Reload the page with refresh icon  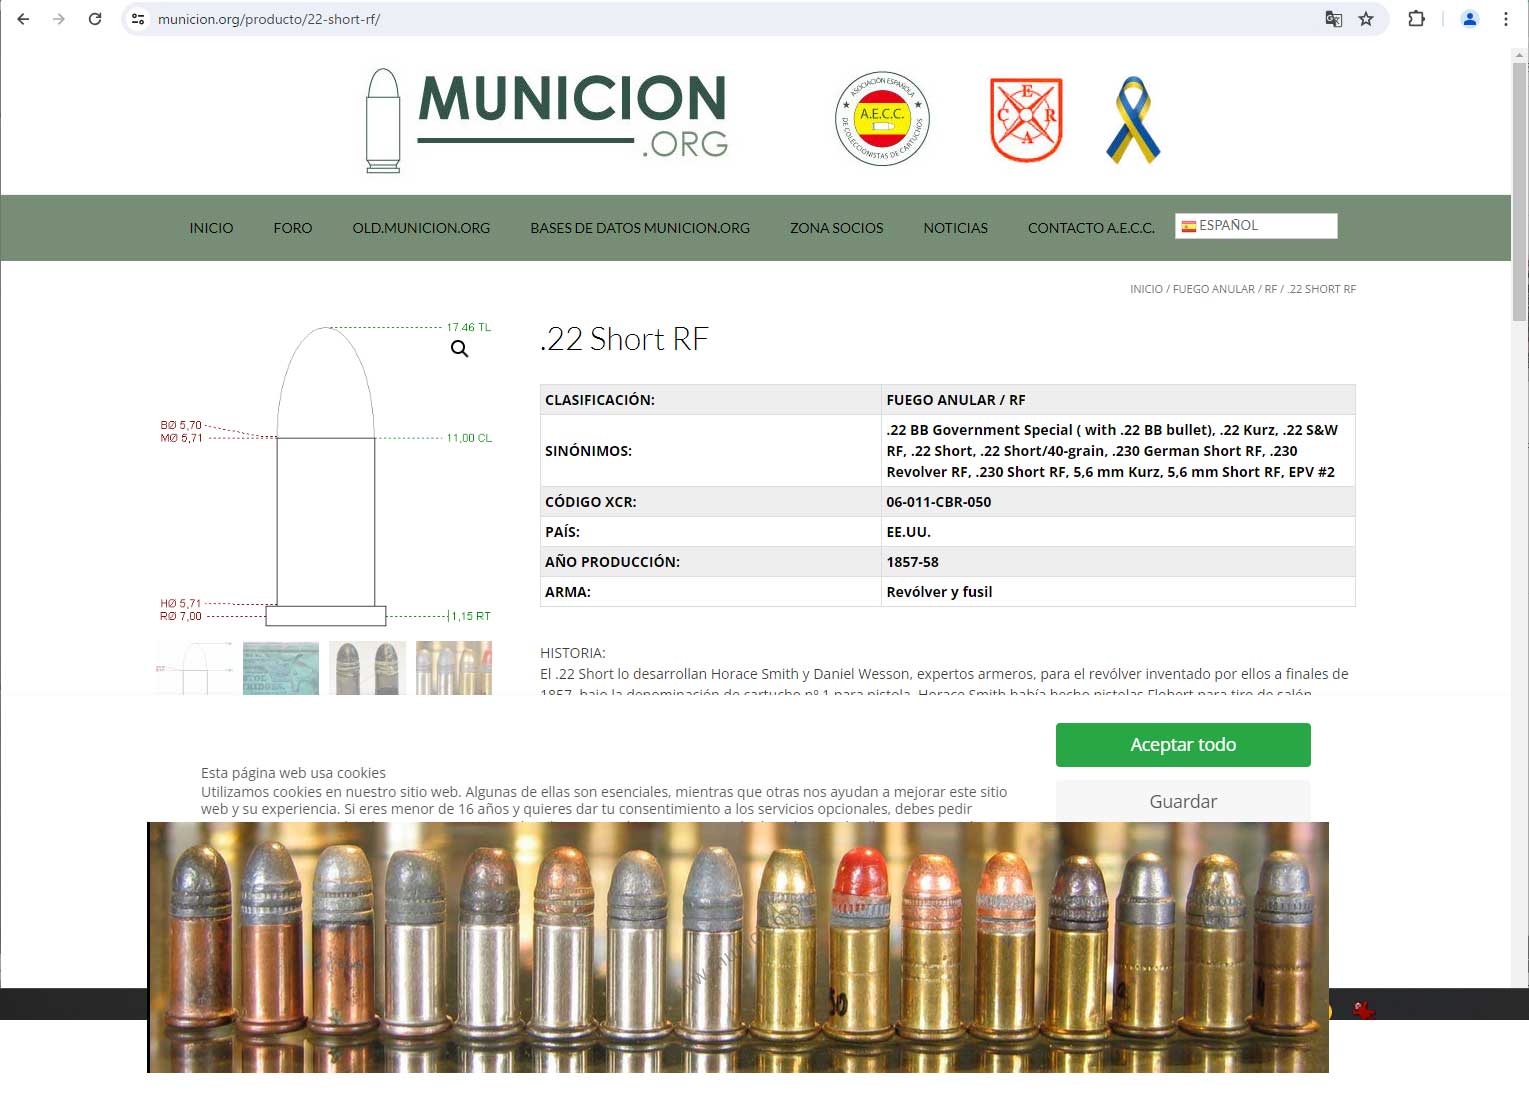[95, 19]
